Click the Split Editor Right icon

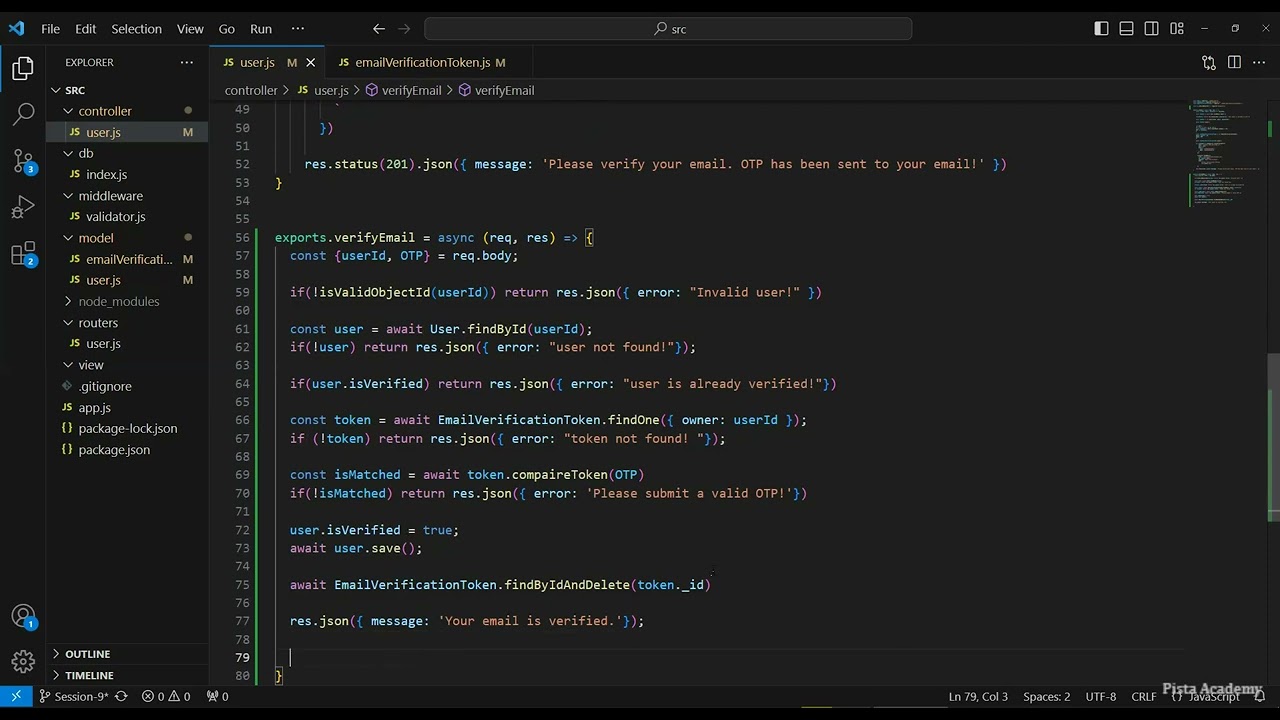(x=1234, y=62)
